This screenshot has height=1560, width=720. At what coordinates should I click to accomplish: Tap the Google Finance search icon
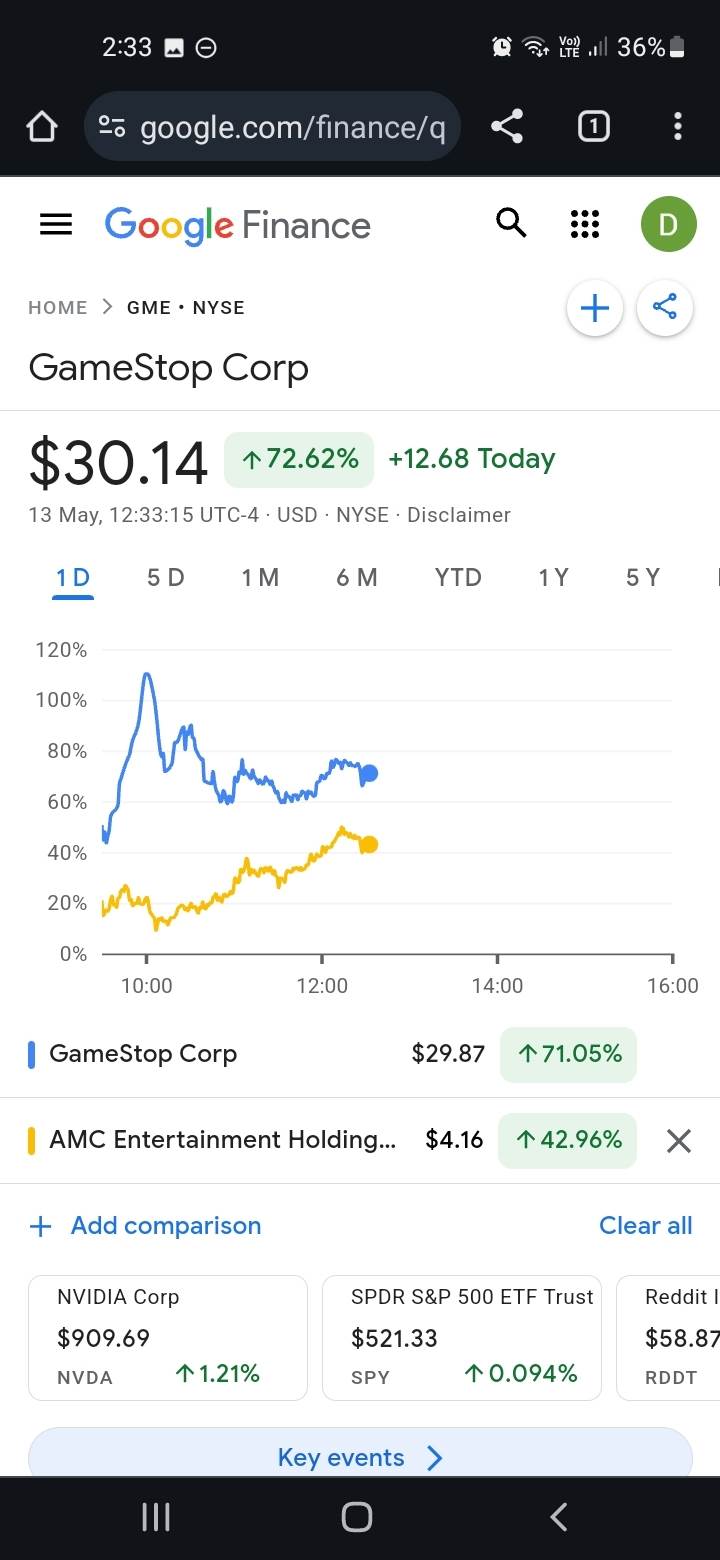(511, 224)
